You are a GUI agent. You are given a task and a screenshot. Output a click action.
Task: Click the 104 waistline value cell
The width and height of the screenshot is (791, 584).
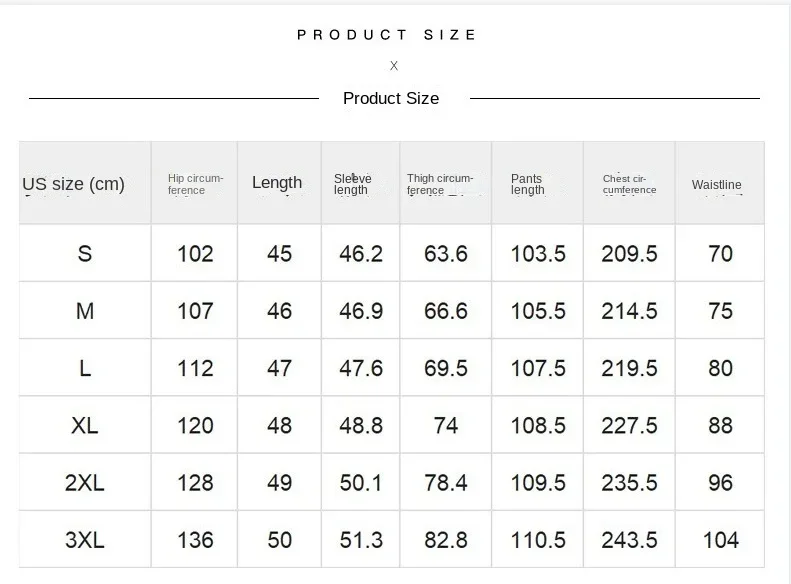tap(720, 540)
